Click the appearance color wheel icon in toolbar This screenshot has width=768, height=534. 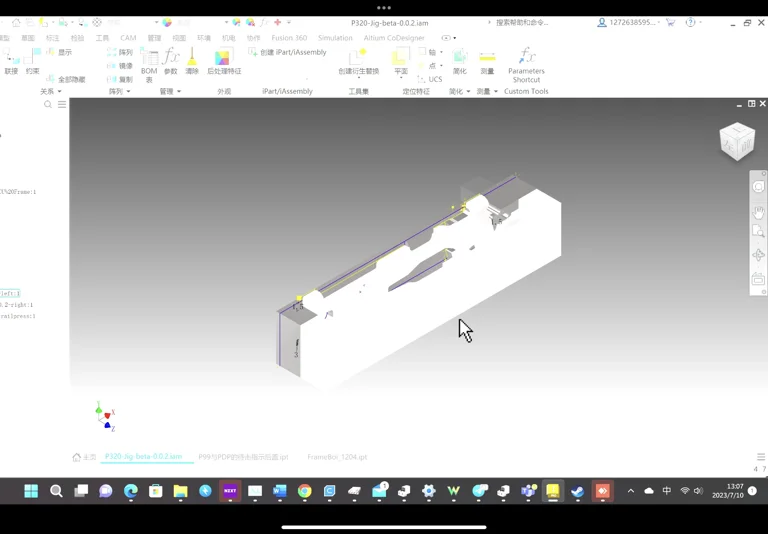pyautogui.click(x=167, y=23)
